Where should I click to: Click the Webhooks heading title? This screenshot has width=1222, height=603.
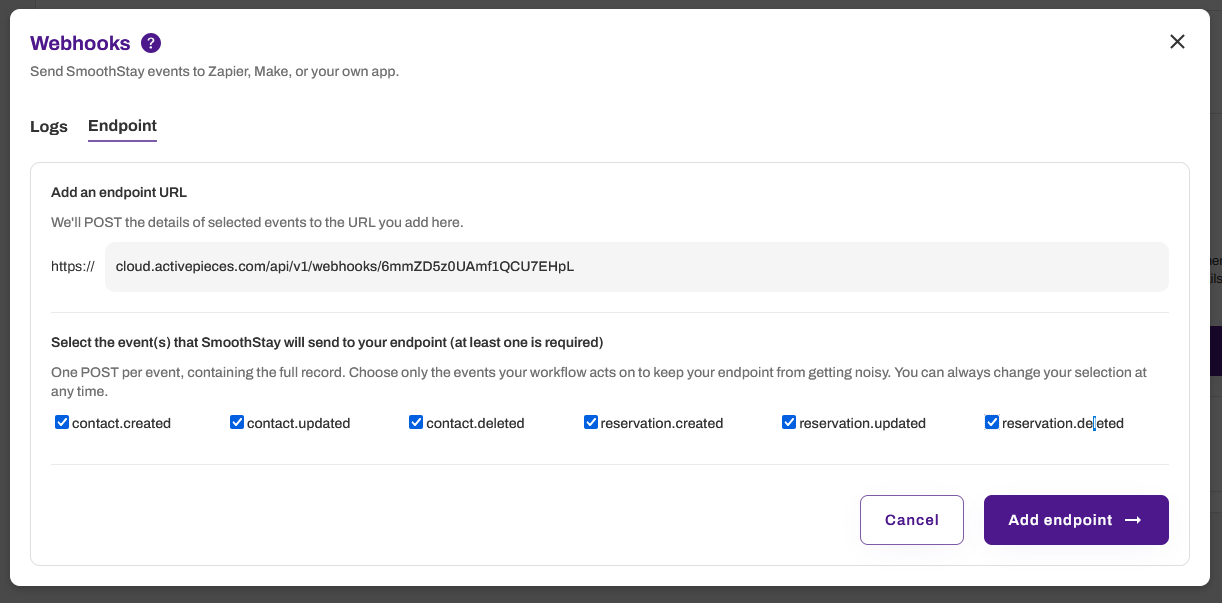(80, 43)
